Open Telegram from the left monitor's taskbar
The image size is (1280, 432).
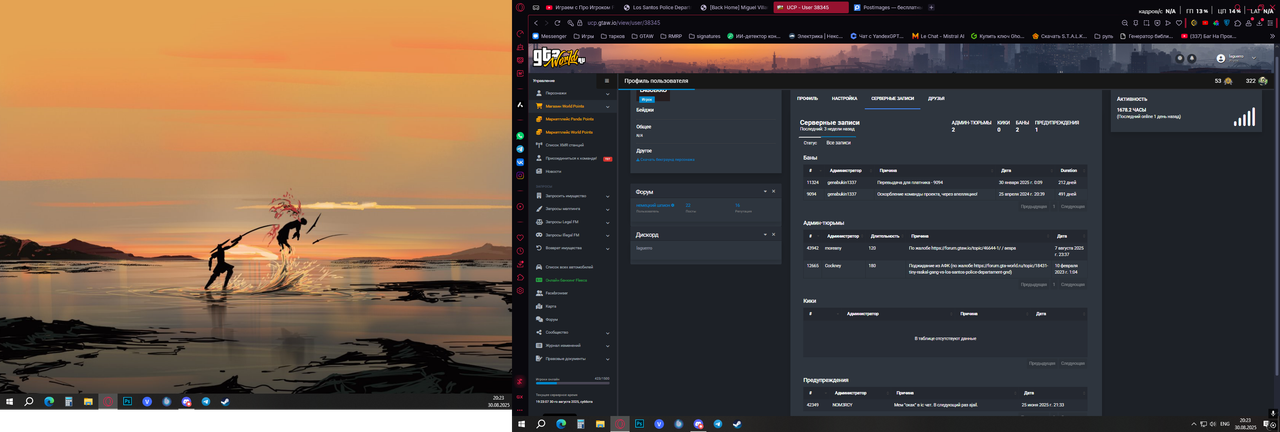[206, 401]
